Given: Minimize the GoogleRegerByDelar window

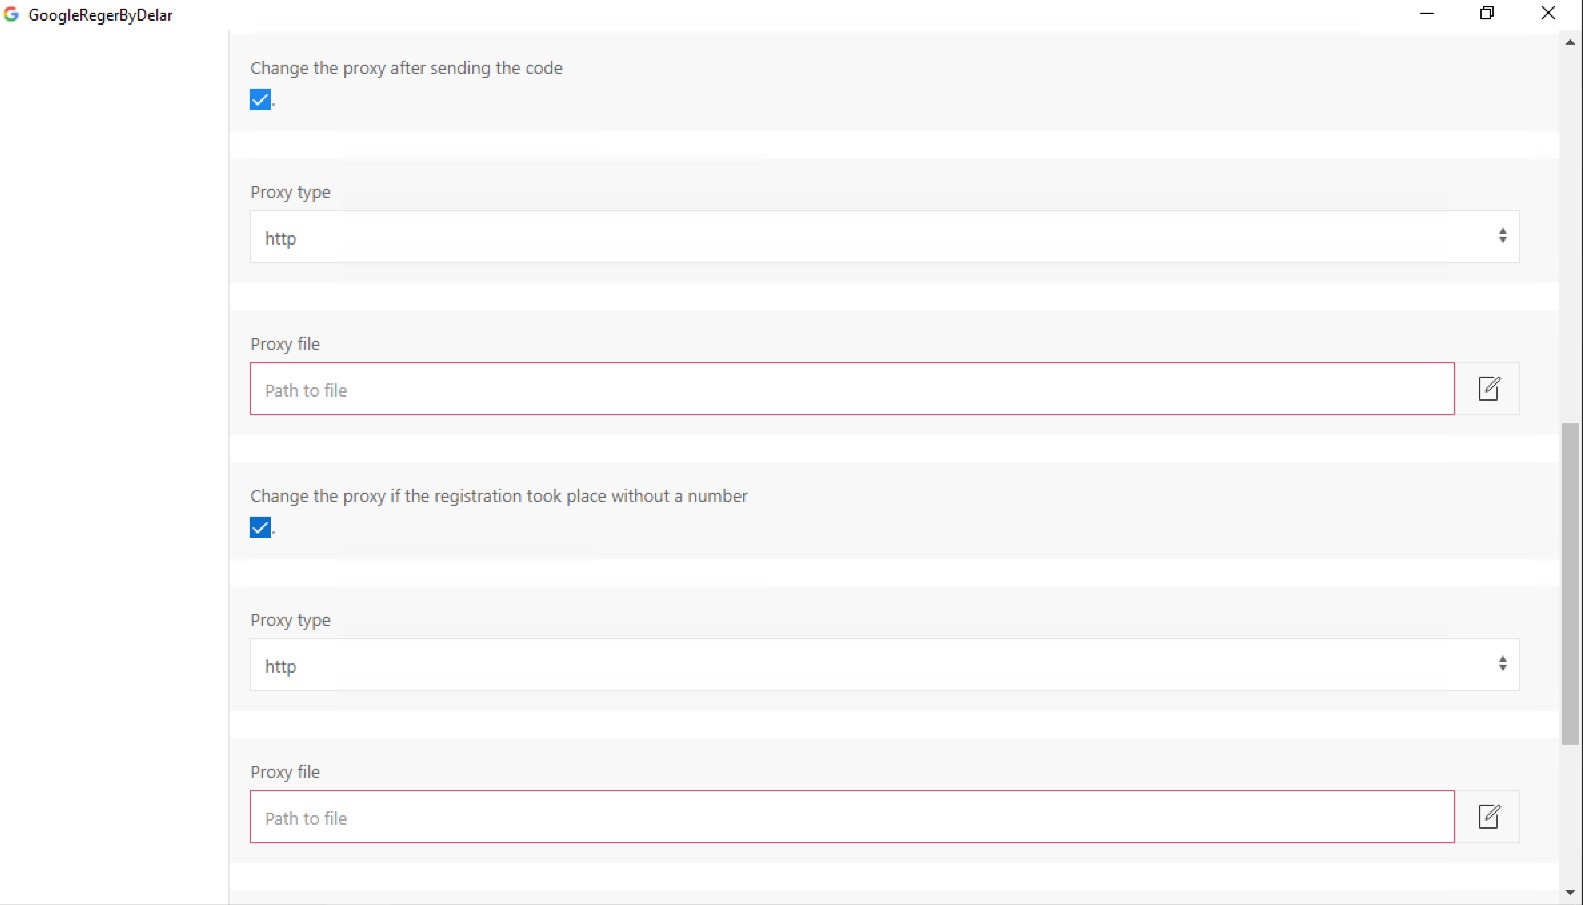Looking at the screenshot, I should coord(1427,14).
